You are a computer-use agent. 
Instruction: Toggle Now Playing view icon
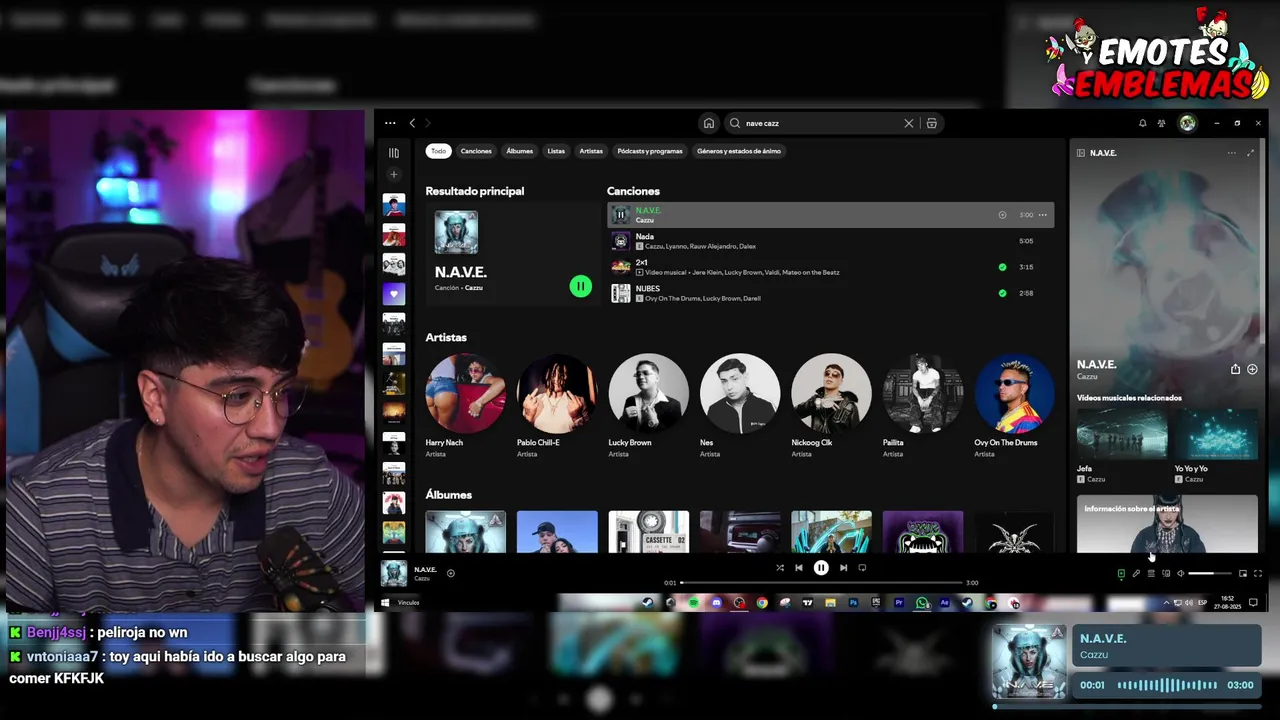(x=1121, y=574)
